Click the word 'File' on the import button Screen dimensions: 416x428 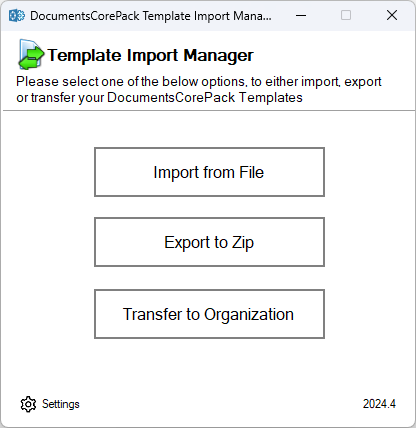[x=251, y=172]
